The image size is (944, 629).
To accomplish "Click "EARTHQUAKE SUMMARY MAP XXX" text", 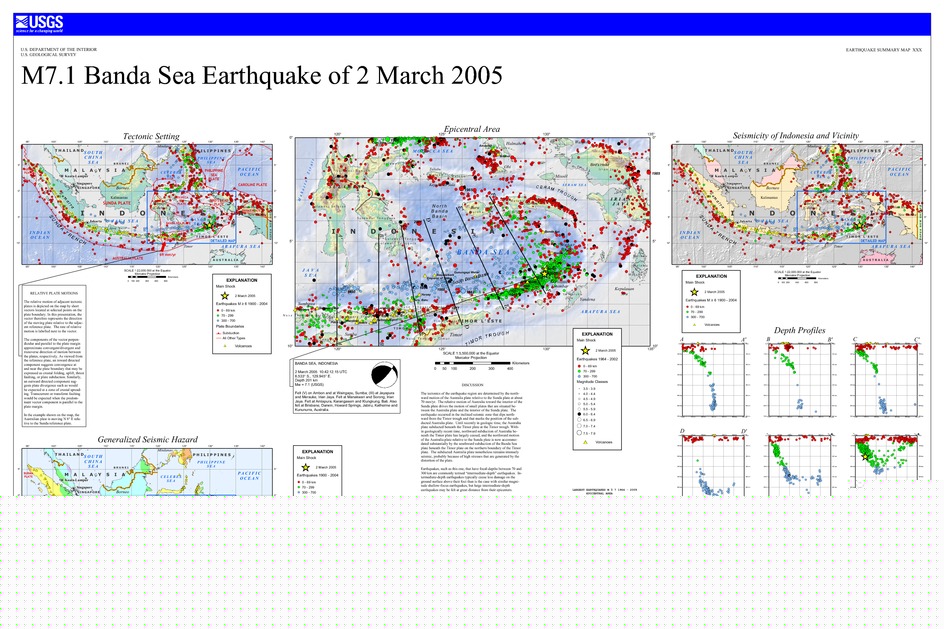I will coord(884,50).
